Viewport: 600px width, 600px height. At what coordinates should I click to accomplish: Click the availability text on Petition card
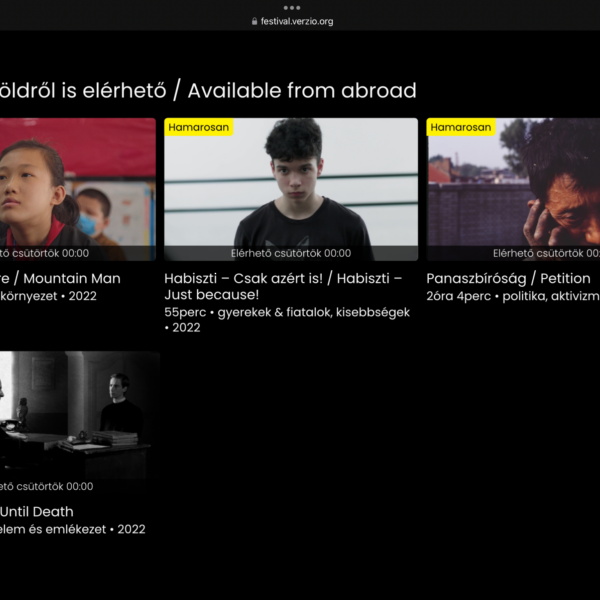tap(546, 253)
